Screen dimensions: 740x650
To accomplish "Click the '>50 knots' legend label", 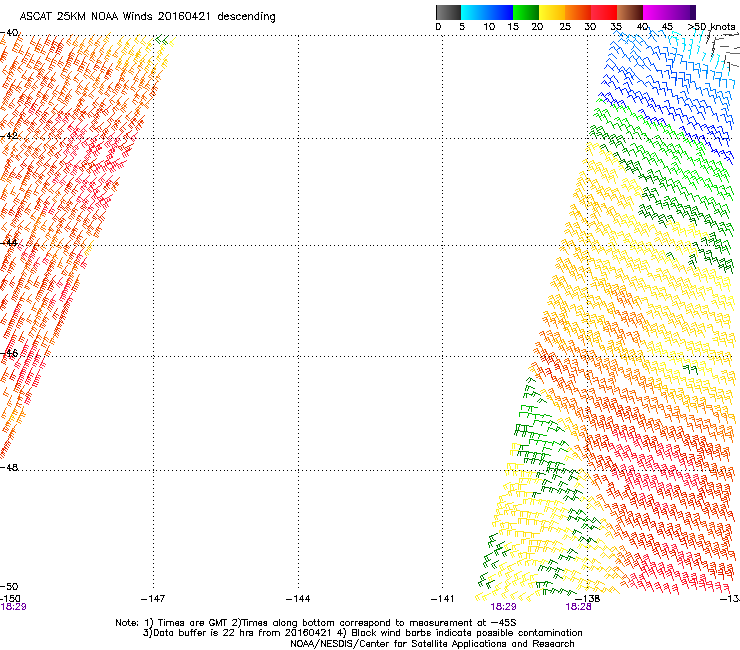I will [x=711, y=27].
